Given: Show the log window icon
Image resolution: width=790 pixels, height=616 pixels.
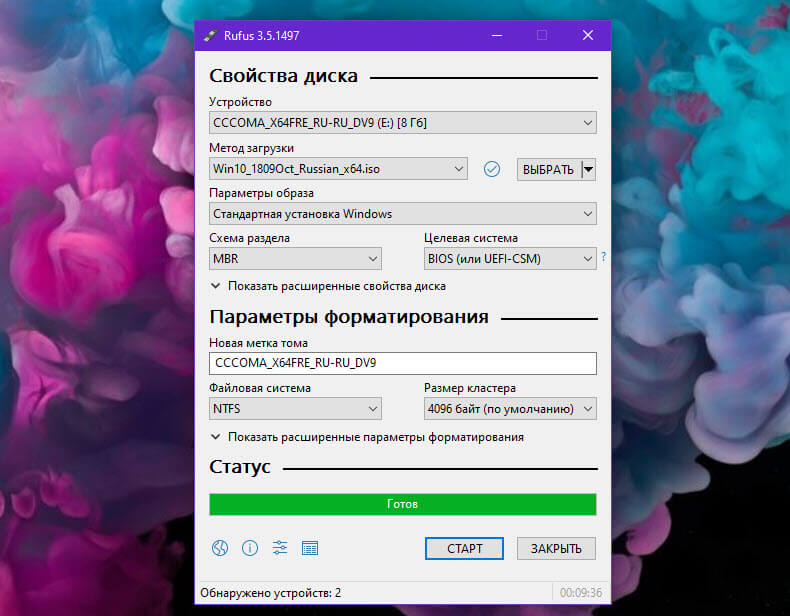Looking at the screenshot, I should [x=309, y=547].
